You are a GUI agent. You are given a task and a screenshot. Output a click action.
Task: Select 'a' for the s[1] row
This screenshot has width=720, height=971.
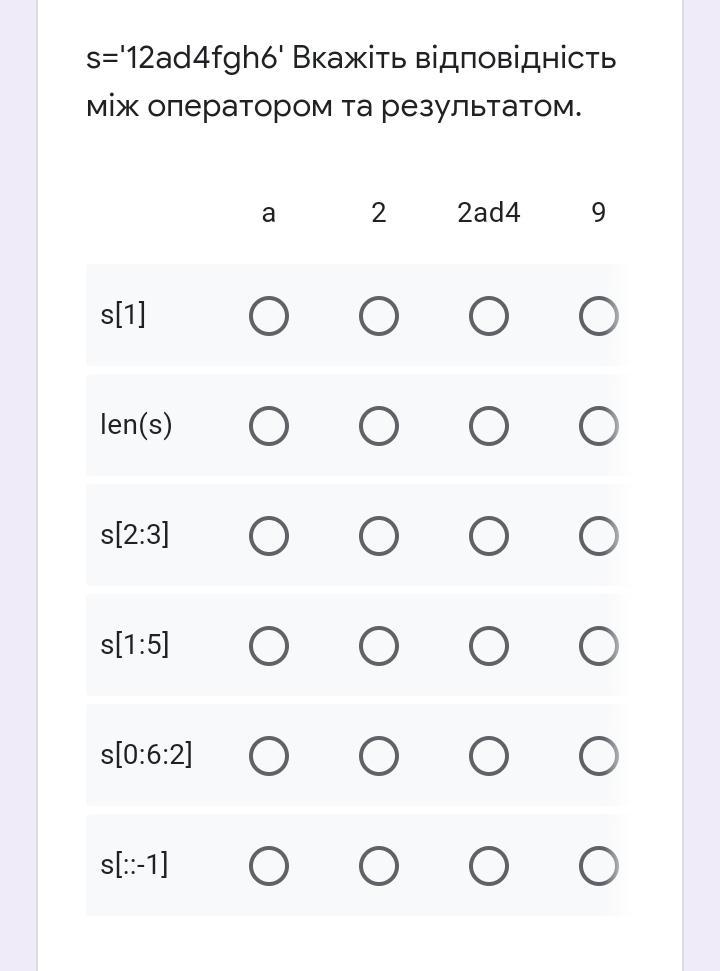[269, 316]
